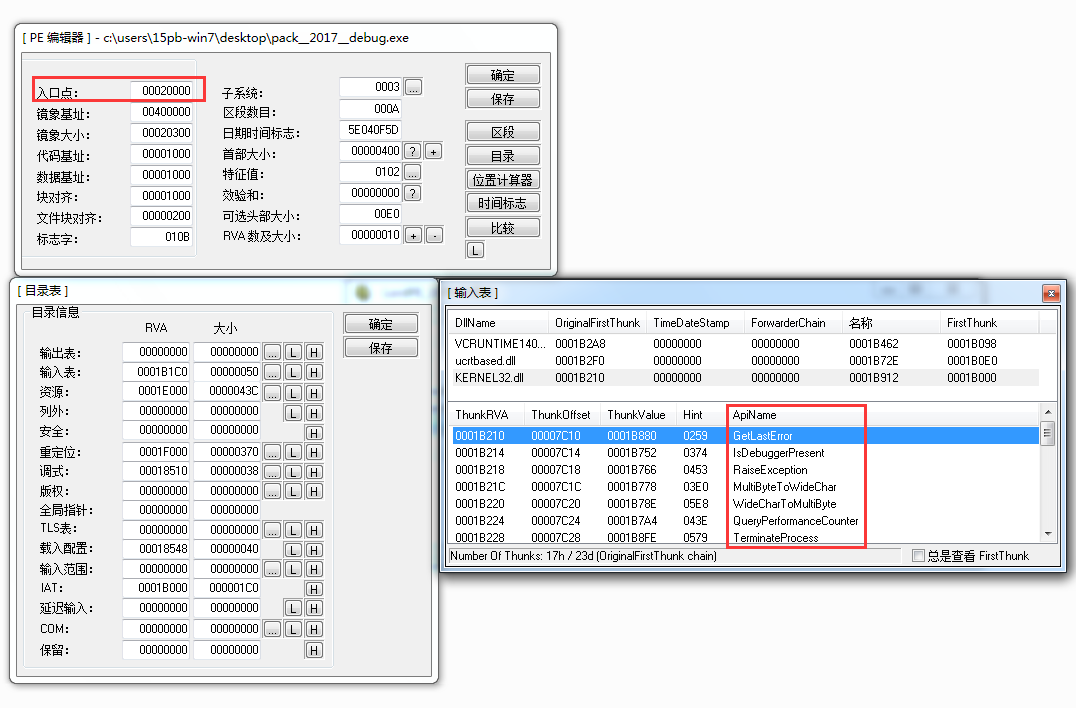Click 确定 button in 目录表 window
This screenshot has height=708, width=1076.
pos(381,324)
